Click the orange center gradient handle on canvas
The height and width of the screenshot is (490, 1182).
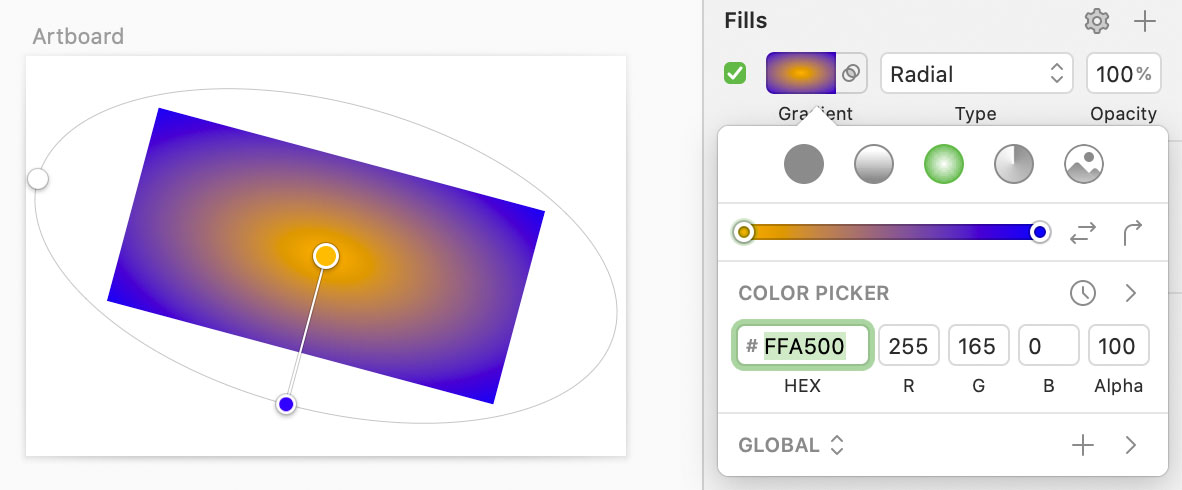point(326,256)
